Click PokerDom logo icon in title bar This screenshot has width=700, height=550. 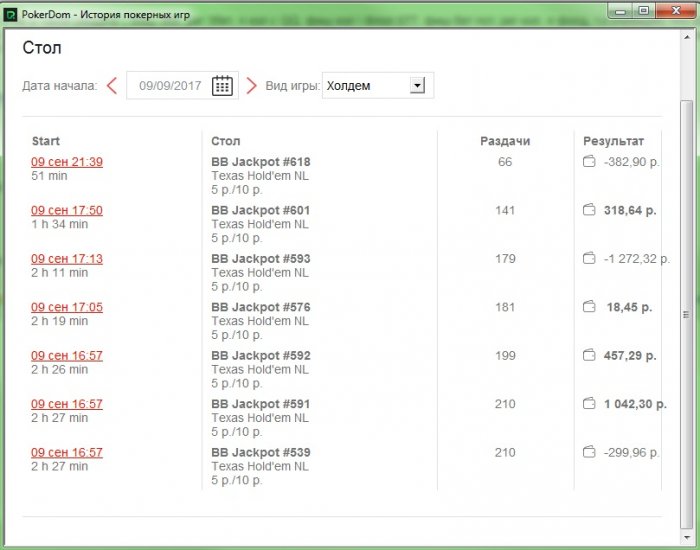click(x=10, y=15)
